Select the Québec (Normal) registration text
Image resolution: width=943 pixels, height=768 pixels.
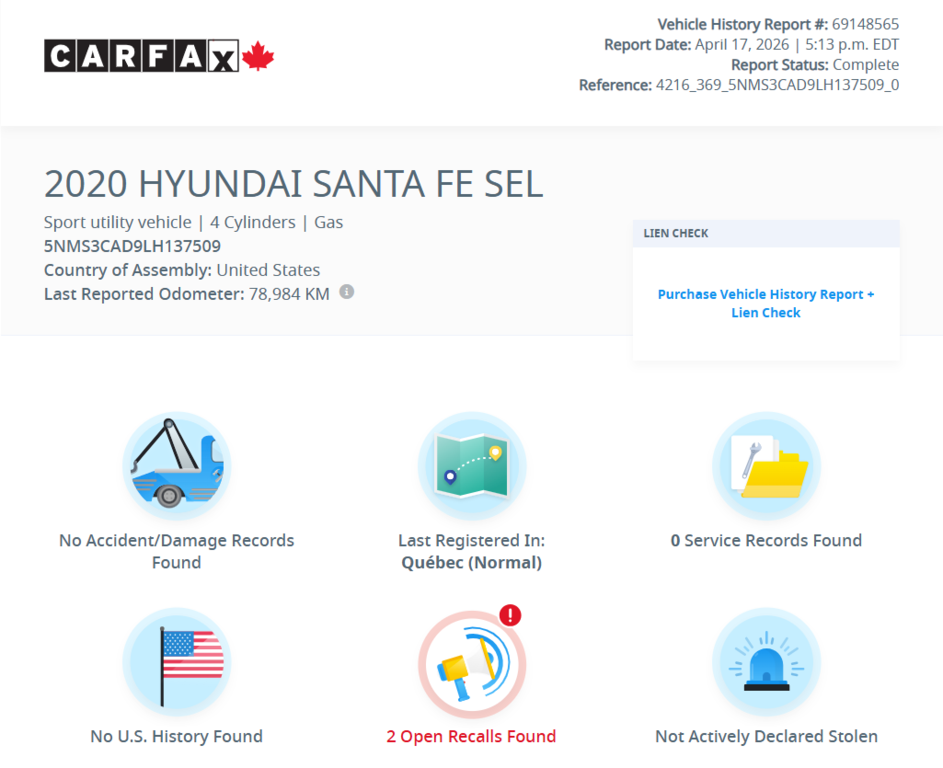click(472, 562)
